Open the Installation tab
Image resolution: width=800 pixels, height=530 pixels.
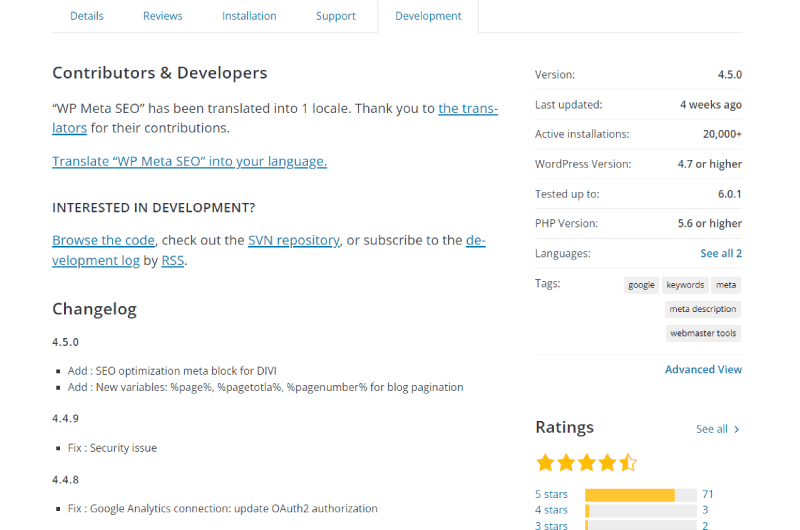249,16
